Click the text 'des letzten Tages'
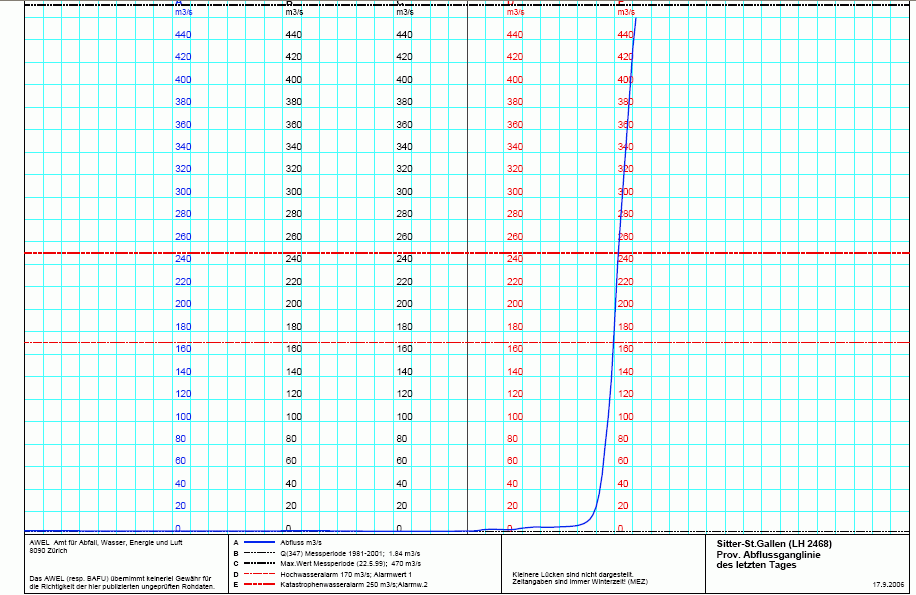Image resolution: width=916 pixels, height=595 pixels. pos(756,565)
